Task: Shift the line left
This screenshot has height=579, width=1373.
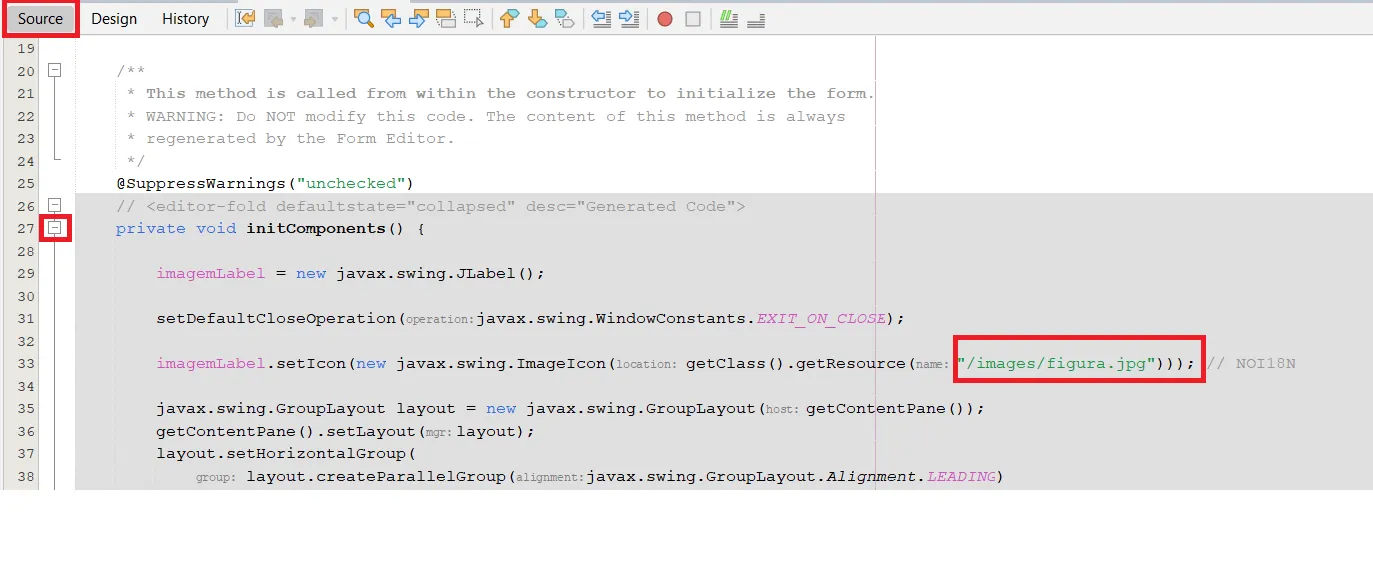Action: tap(601, 18)
